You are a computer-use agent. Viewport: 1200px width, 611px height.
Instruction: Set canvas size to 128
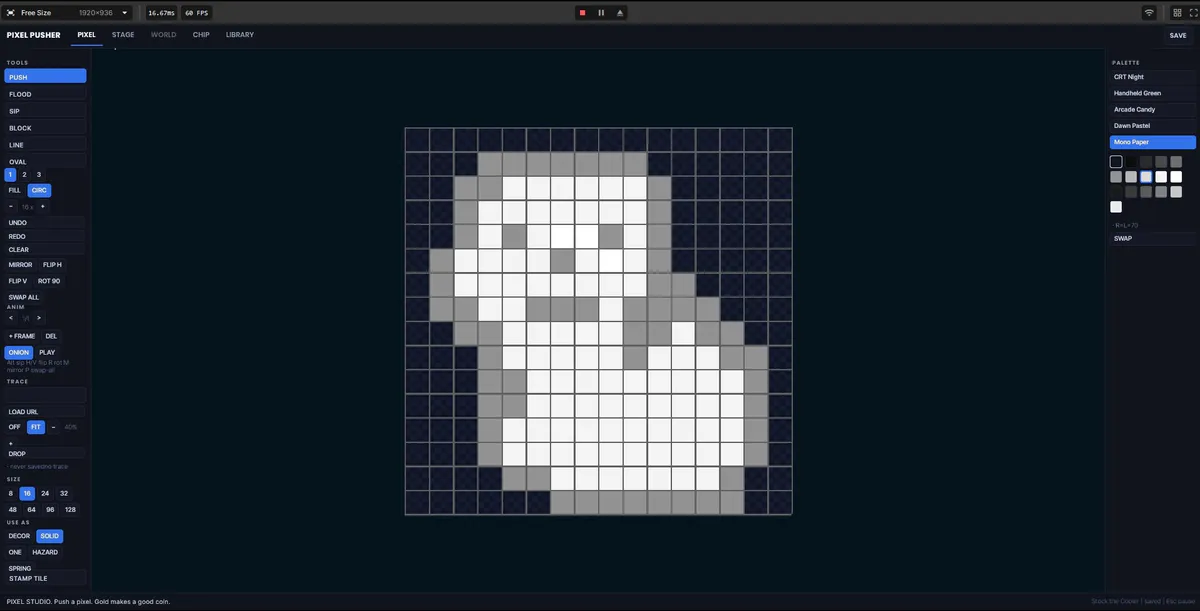(70, 510)
